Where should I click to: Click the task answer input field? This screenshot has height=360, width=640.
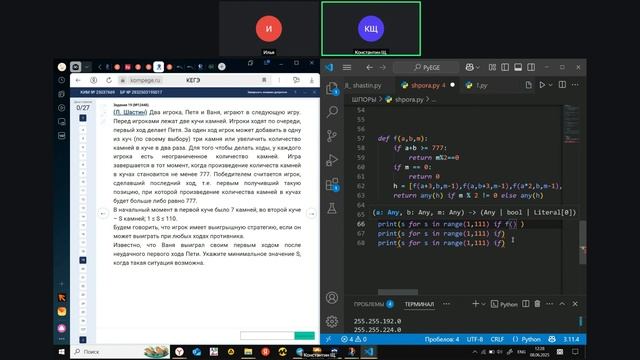click(x=267, y=336)
